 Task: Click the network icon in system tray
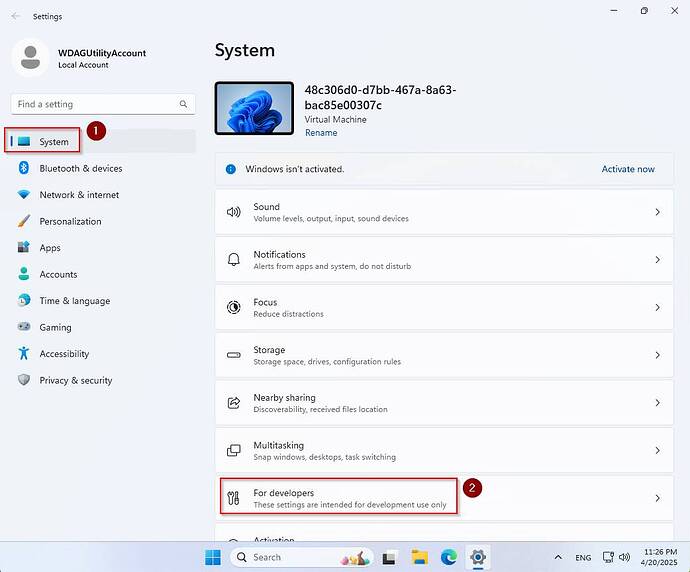point(608,557)
